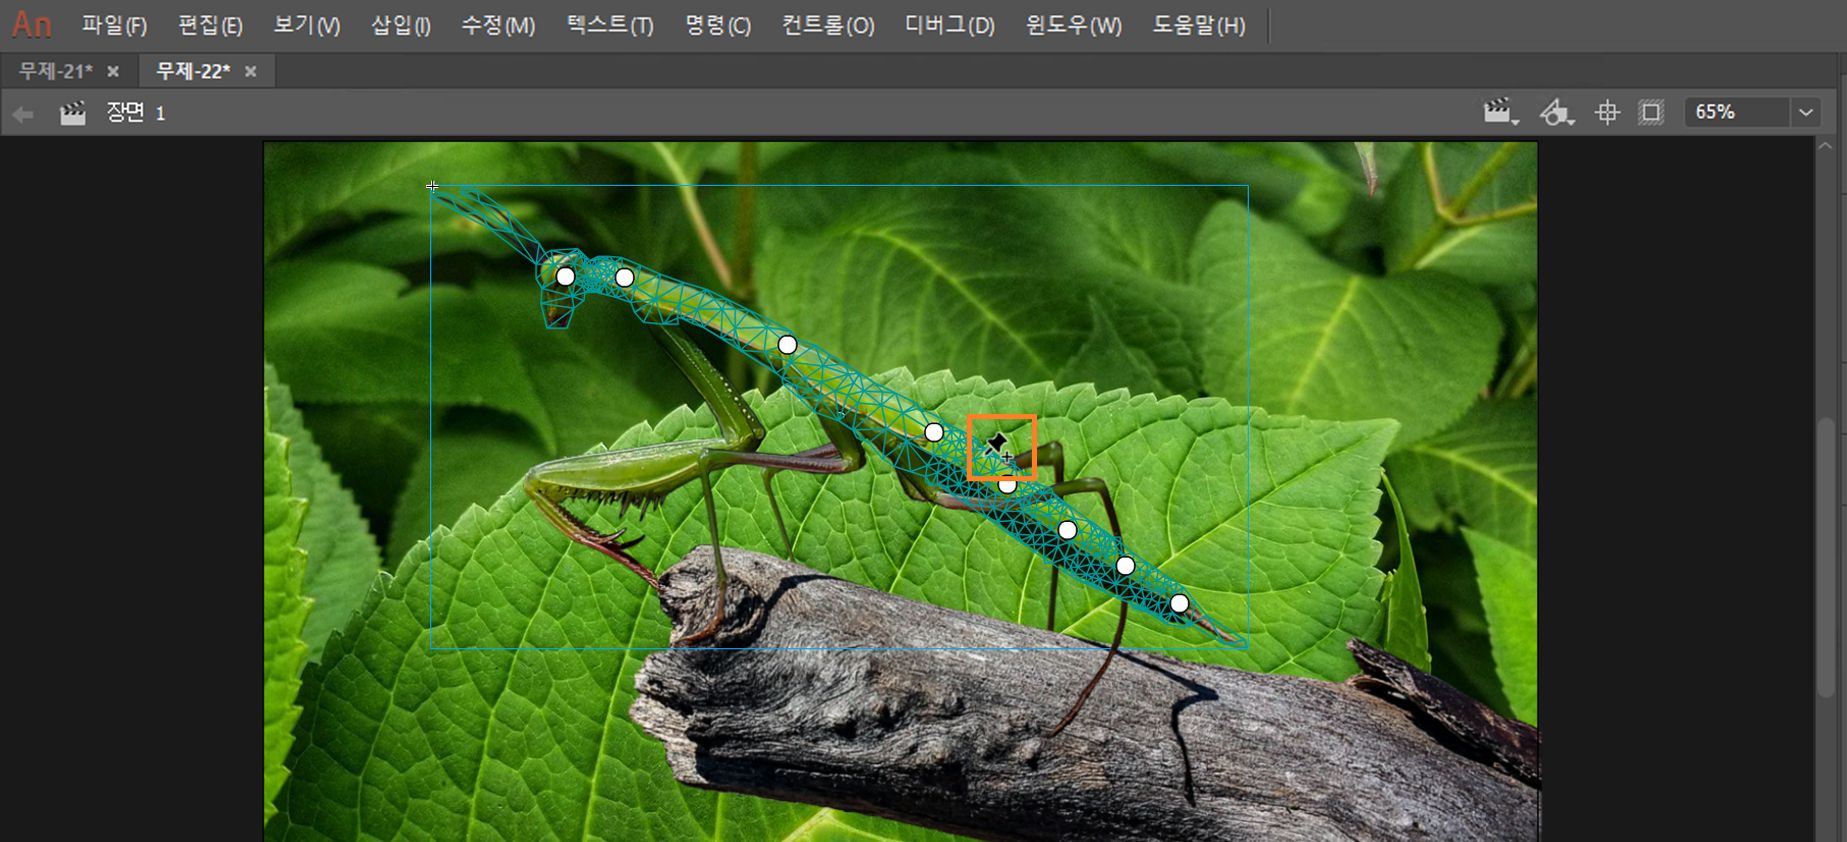Open the Edit Scene clapperboard dropdown
The width and height of the screenshot is (1847, 842).
click(x=1500, y=112)
